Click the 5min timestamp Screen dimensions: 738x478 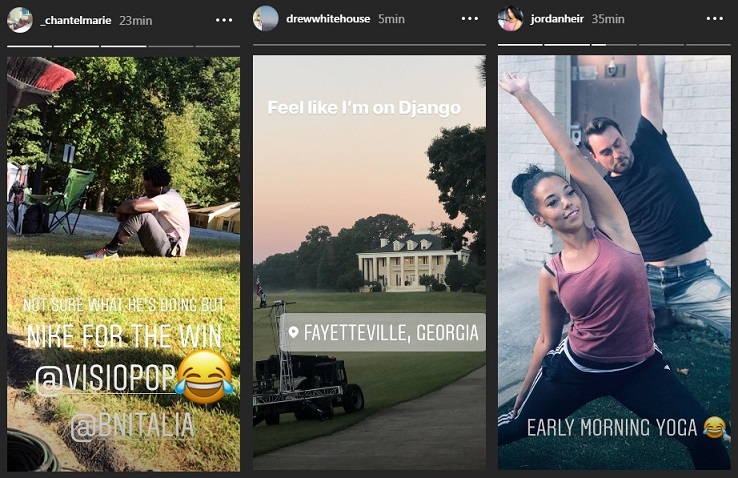392,19
